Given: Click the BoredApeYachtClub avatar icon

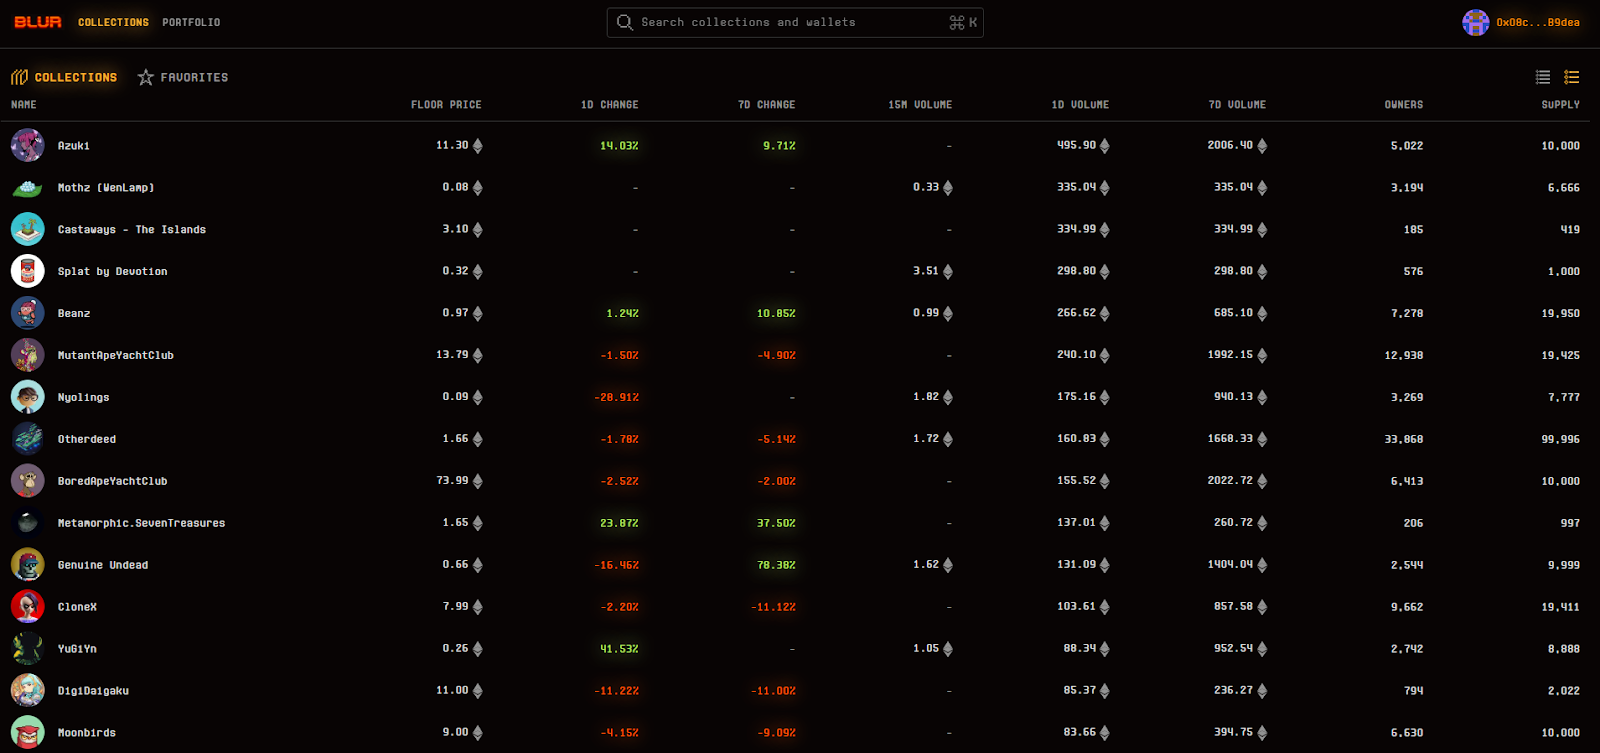Looking at the screenshot, I should click(27, 481).
